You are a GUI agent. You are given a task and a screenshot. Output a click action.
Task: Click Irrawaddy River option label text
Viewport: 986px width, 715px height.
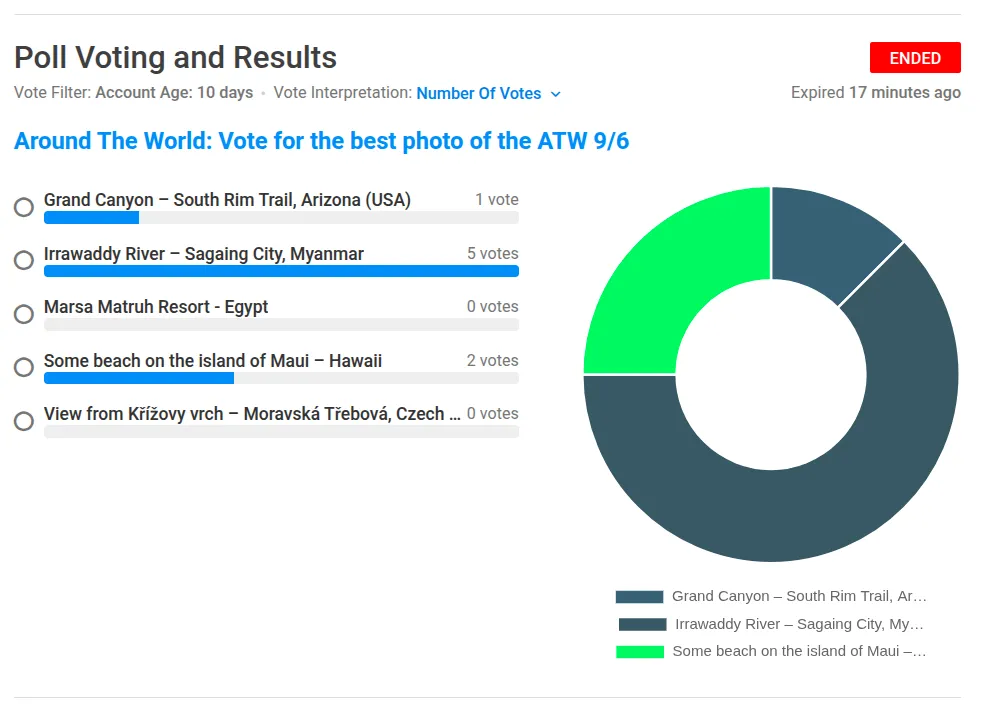[x=204, y=254]
